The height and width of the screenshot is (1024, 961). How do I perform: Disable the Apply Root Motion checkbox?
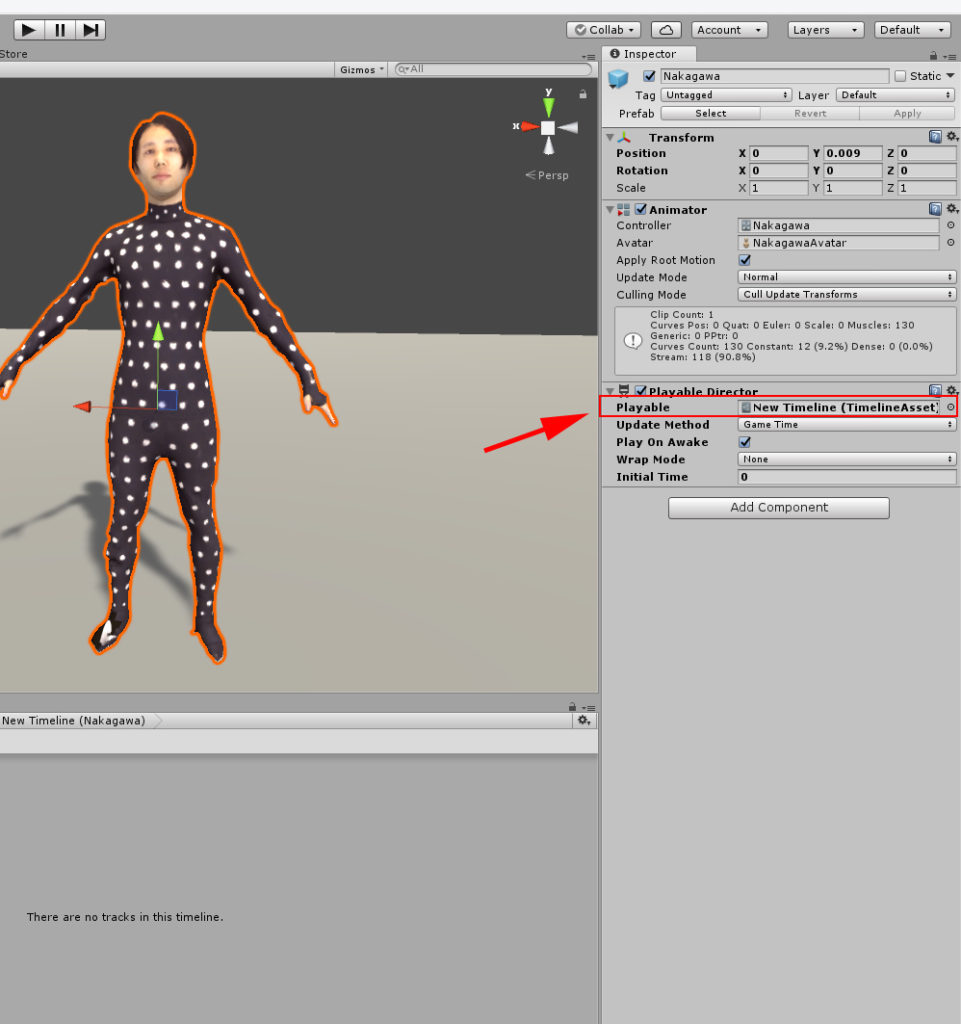[744, 260]
